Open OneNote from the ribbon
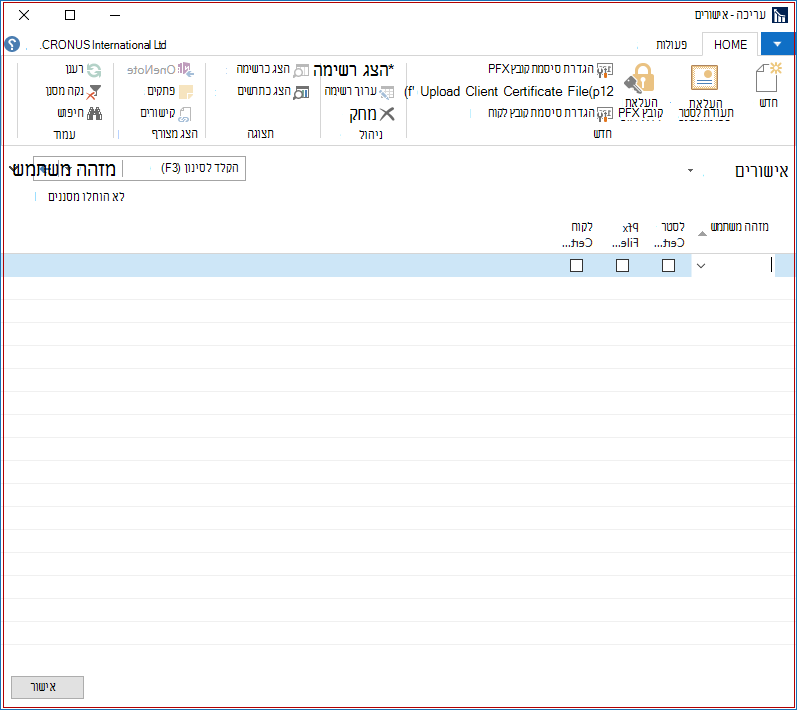Screen dimensions: 797x710 point(161,70)
